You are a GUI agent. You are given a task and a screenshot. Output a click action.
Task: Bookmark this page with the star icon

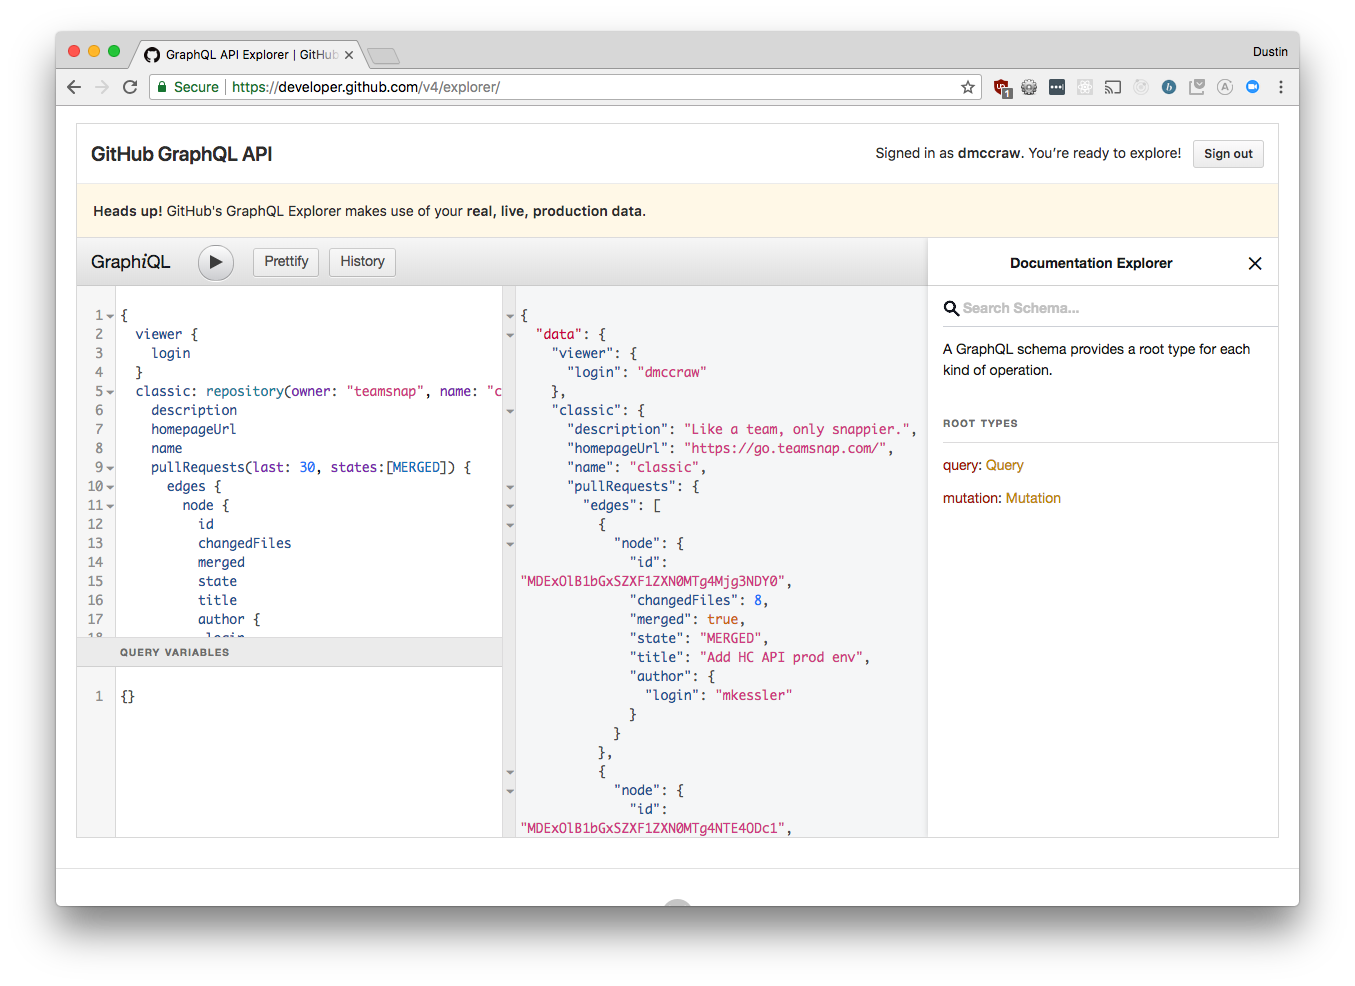(x=968, y=87)
